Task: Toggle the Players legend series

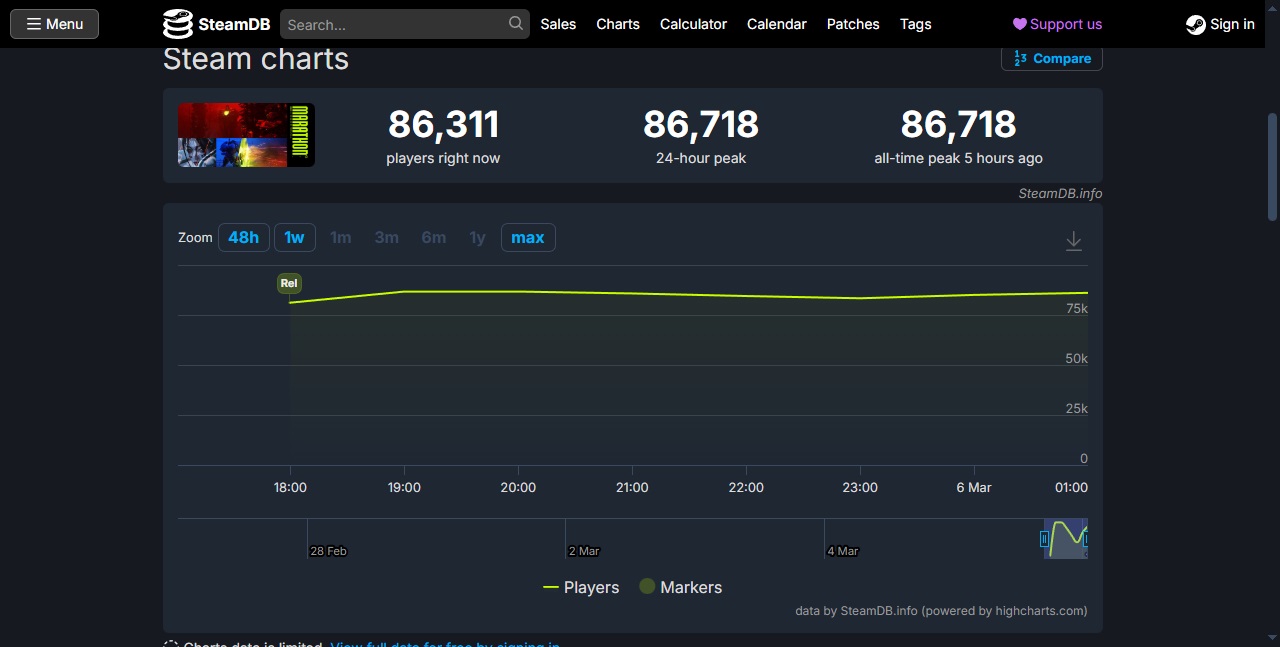Action: [x=581, y=587]
